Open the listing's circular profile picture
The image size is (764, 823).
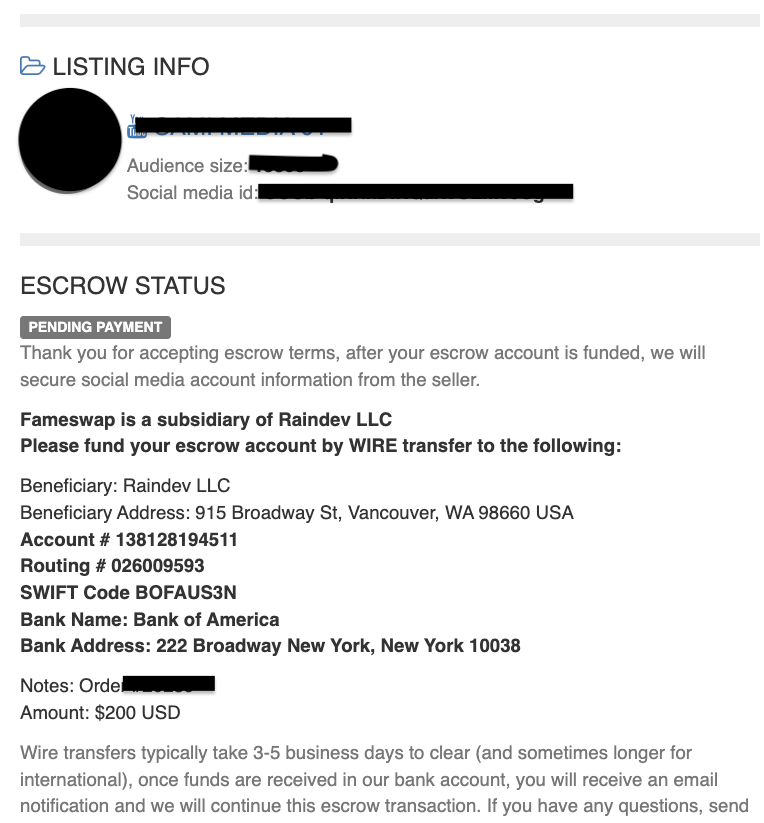(x=70, y=140)
